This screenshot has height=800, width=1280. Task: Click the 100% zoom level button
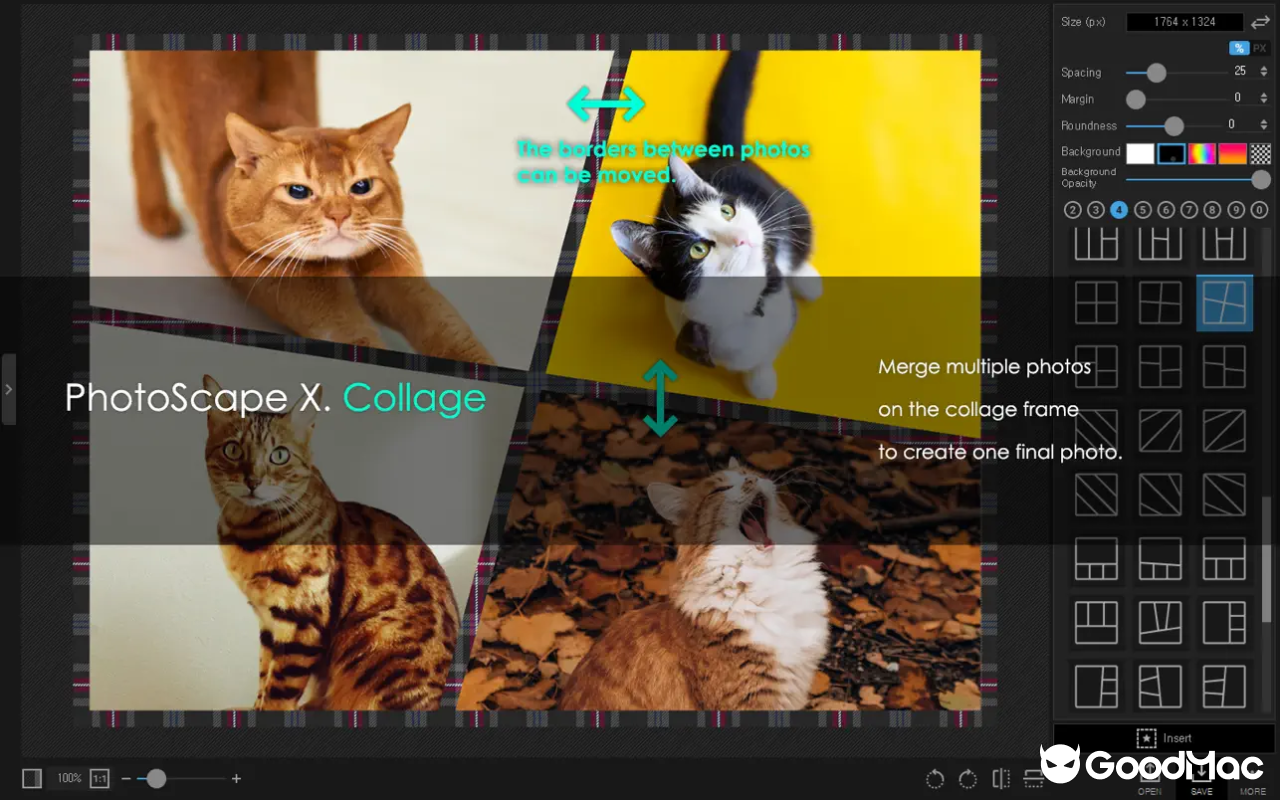69,778
